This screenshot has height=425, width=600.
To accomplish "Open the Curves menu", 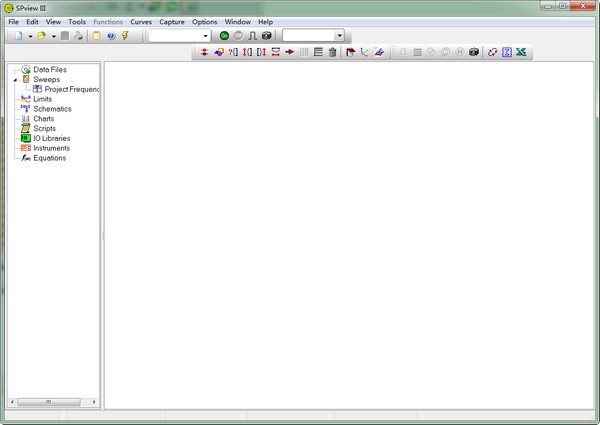I will tap(141, 22).
